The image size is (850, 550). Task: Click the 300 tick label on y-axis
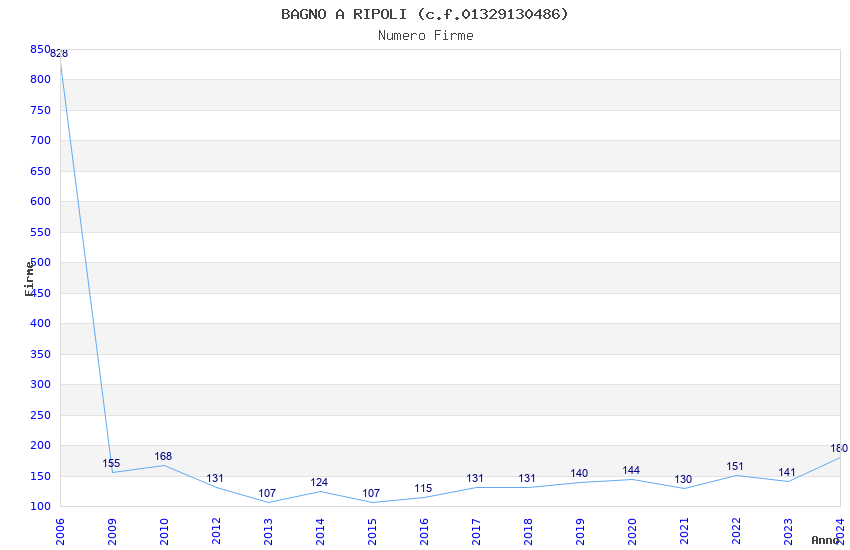click(40, 384)
